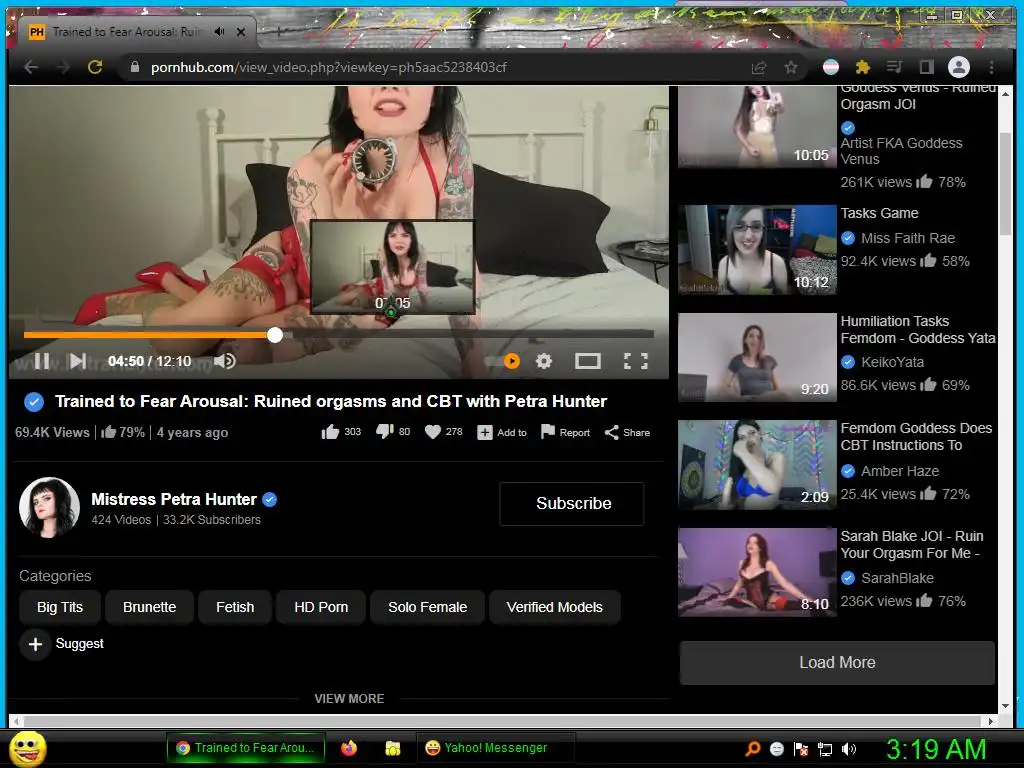Click the security flag tray icon

click(801, 749)
